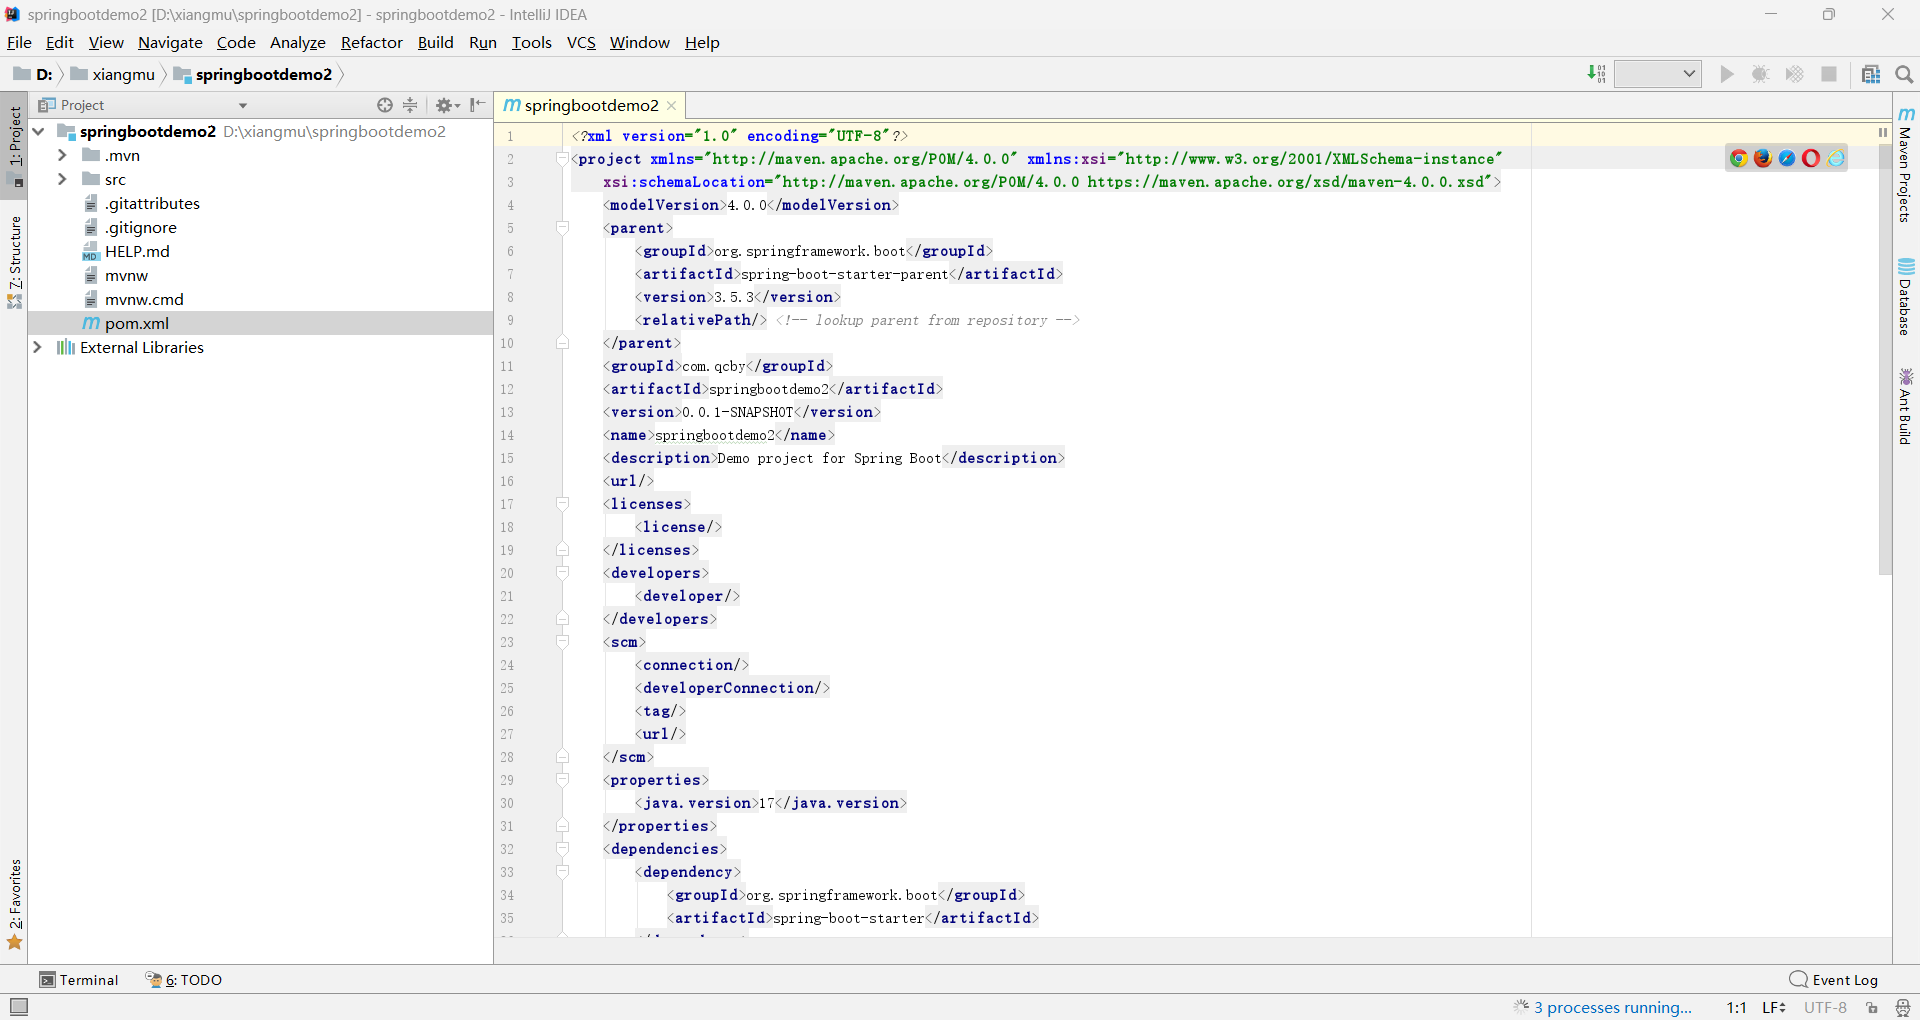The height and width of the screenshot is (1020, 1920).
Task: Toggle the 1: Project tool window tab
Action: tap(15, 145)
